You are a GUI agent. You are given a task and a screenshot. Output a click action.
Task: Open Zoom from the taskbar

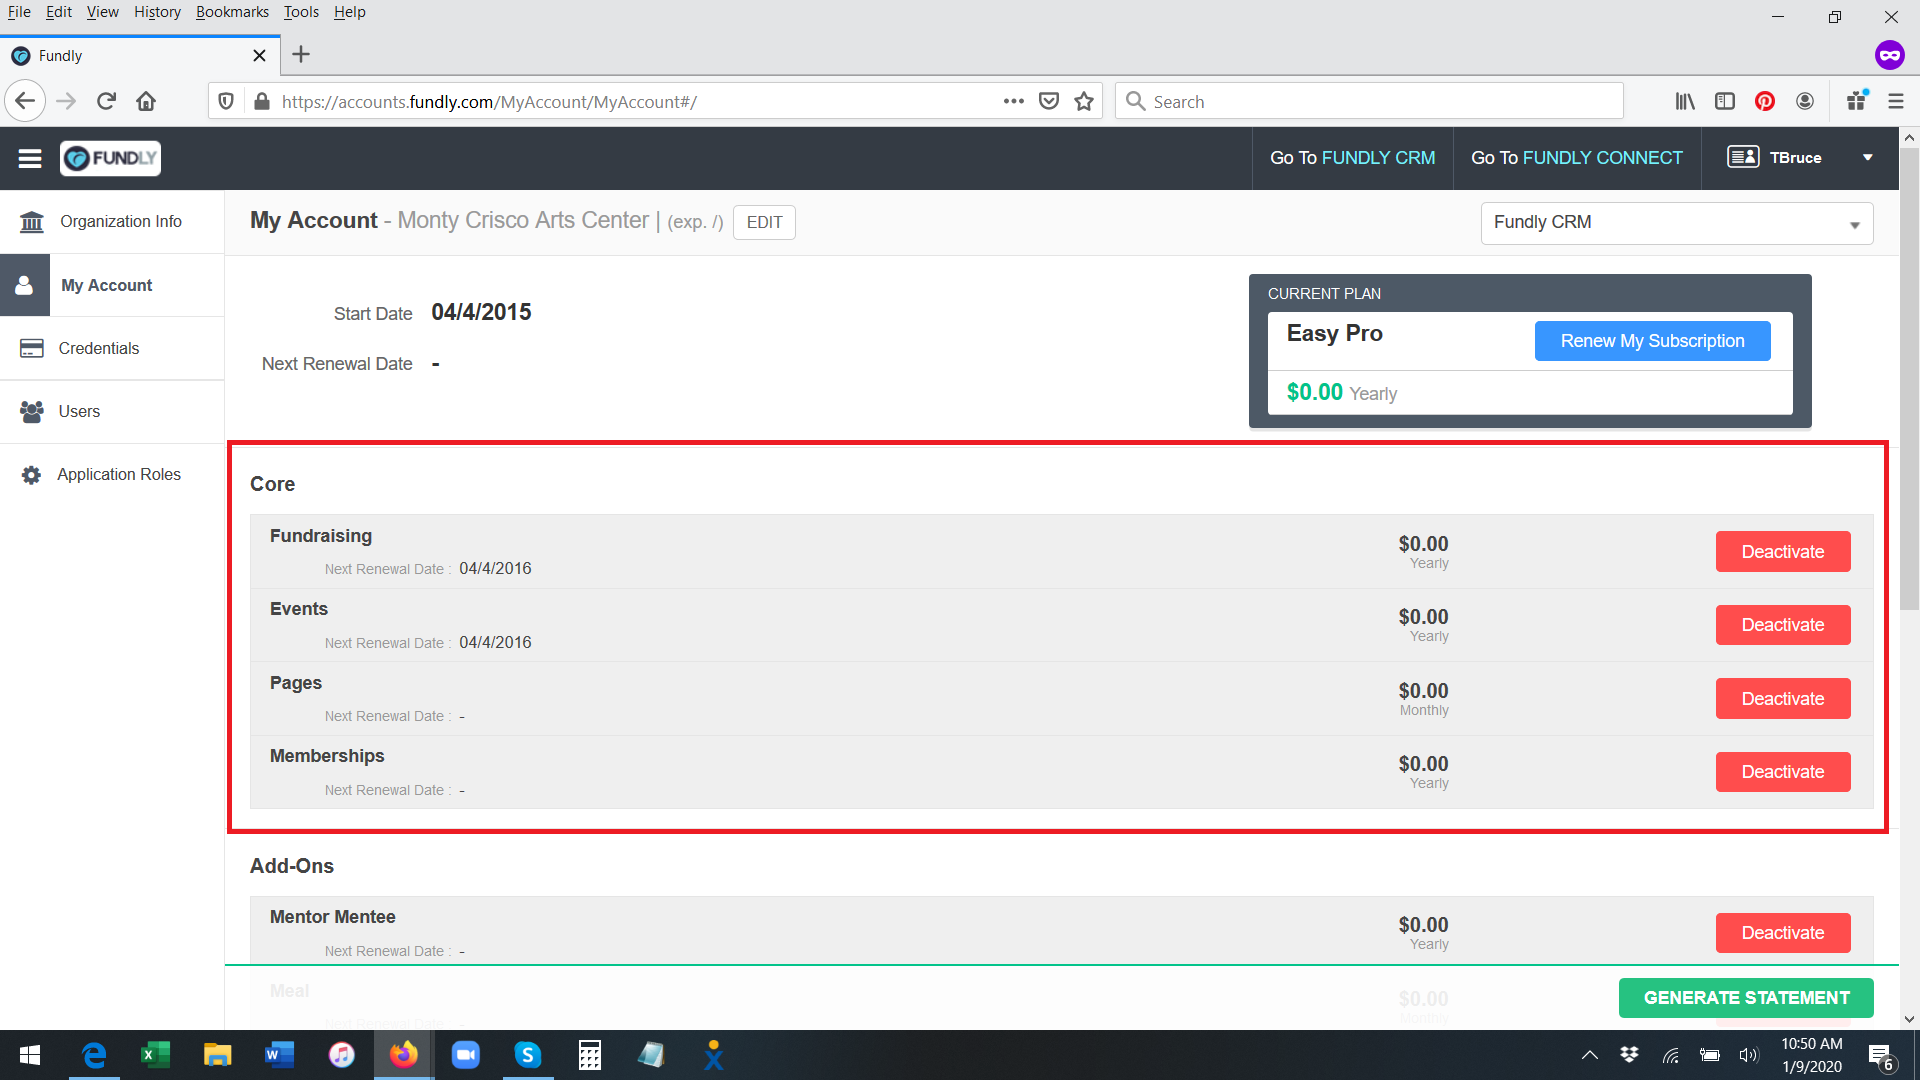click(x=466, y=1055)
